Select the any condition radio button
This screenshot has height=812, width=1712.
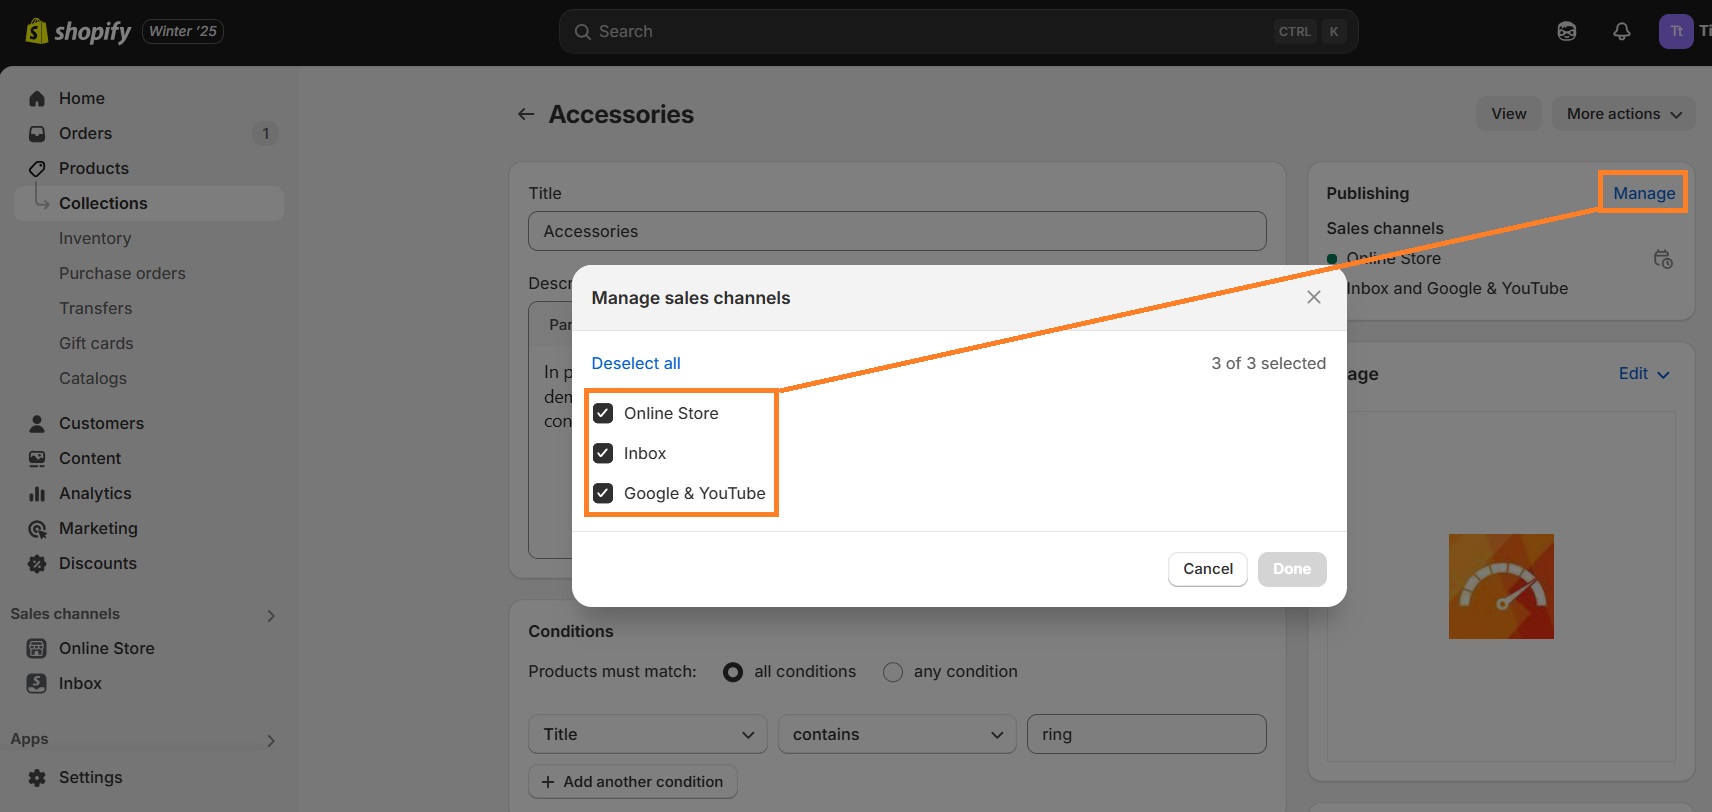[x=893, y=672]
